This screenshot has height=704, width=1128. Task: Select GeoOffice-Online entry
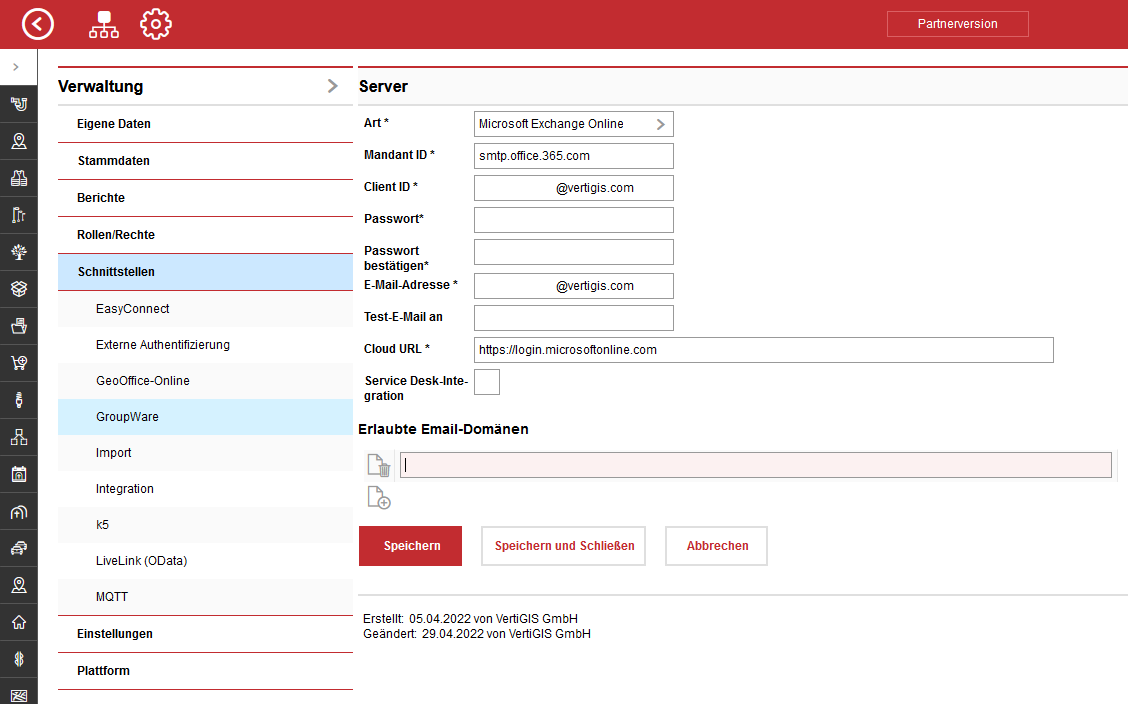[x=205, y=381]
